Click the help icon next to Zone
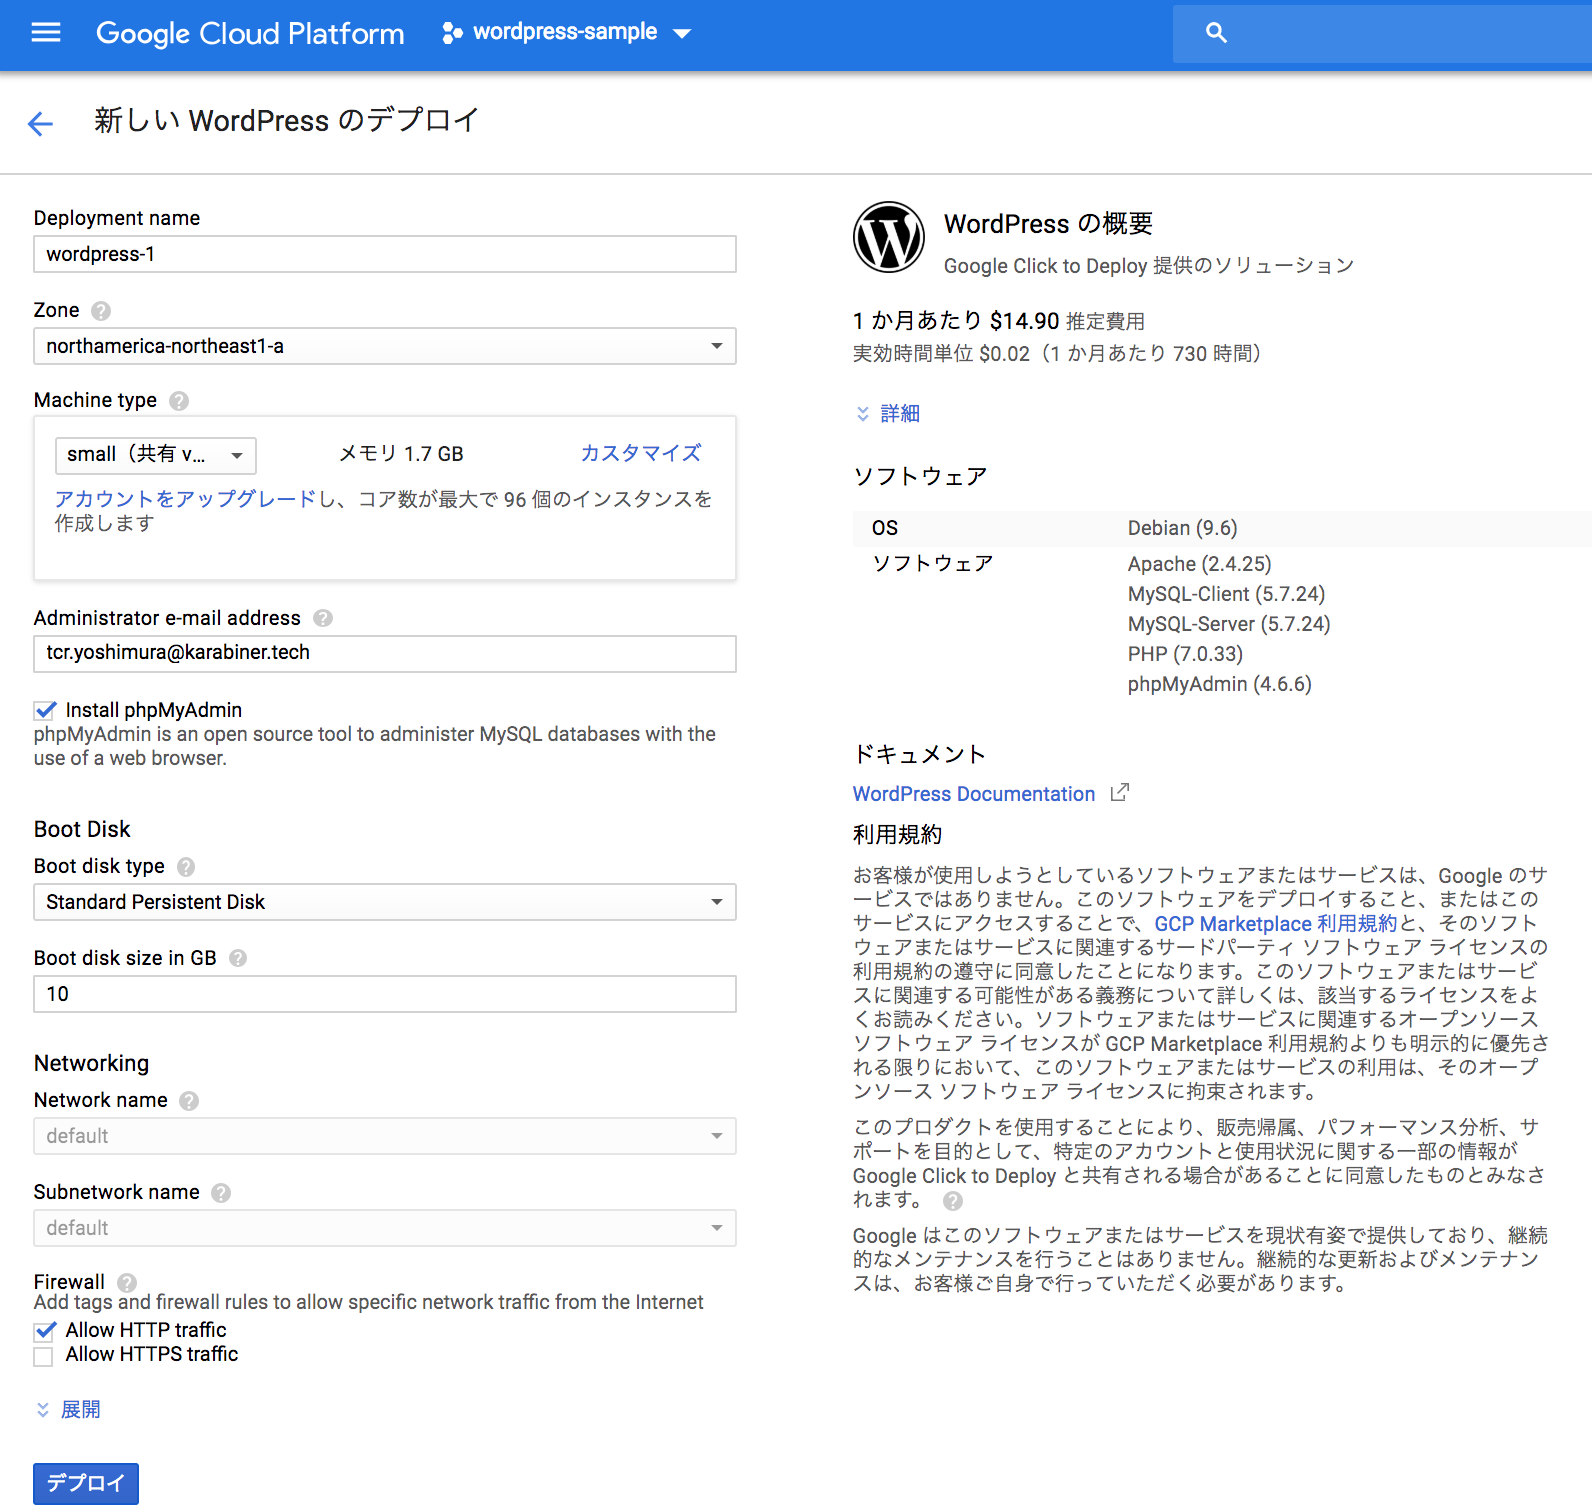 click(x=101, y=311)
